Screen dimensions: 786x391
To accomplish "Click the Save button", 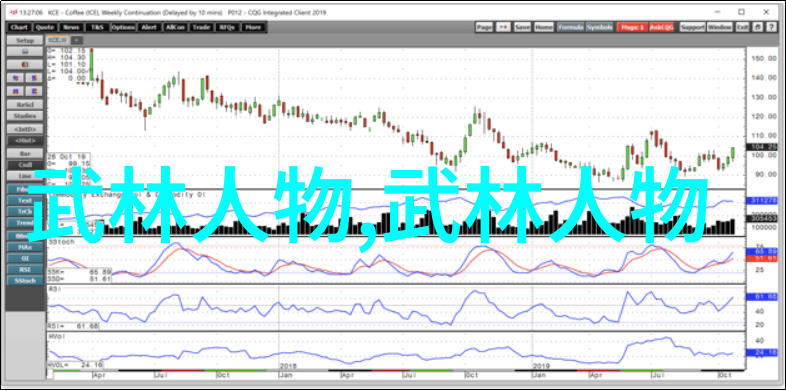I will point(522,27).
